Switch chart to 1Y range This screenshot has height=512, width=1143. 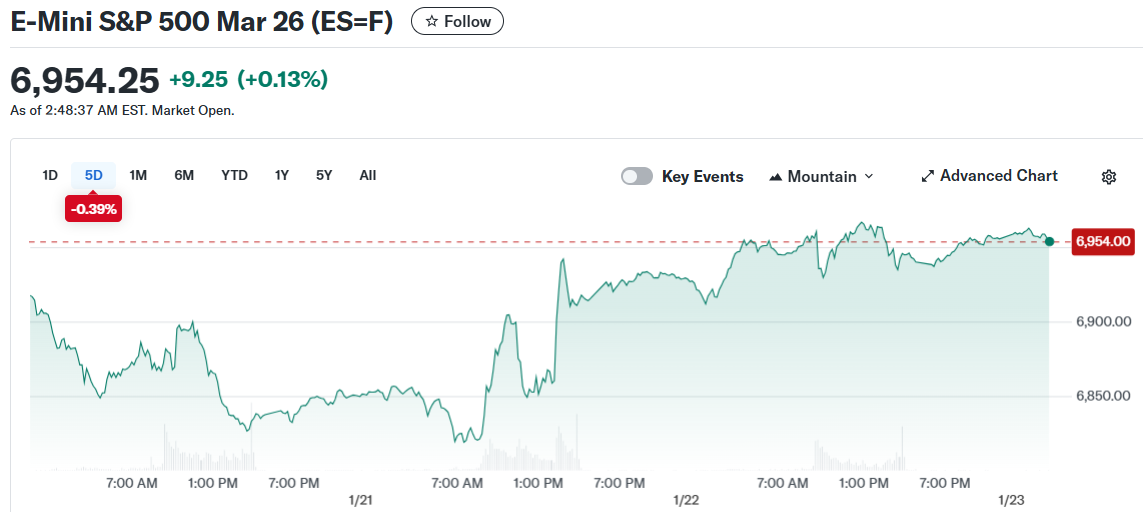pos(282,175)
